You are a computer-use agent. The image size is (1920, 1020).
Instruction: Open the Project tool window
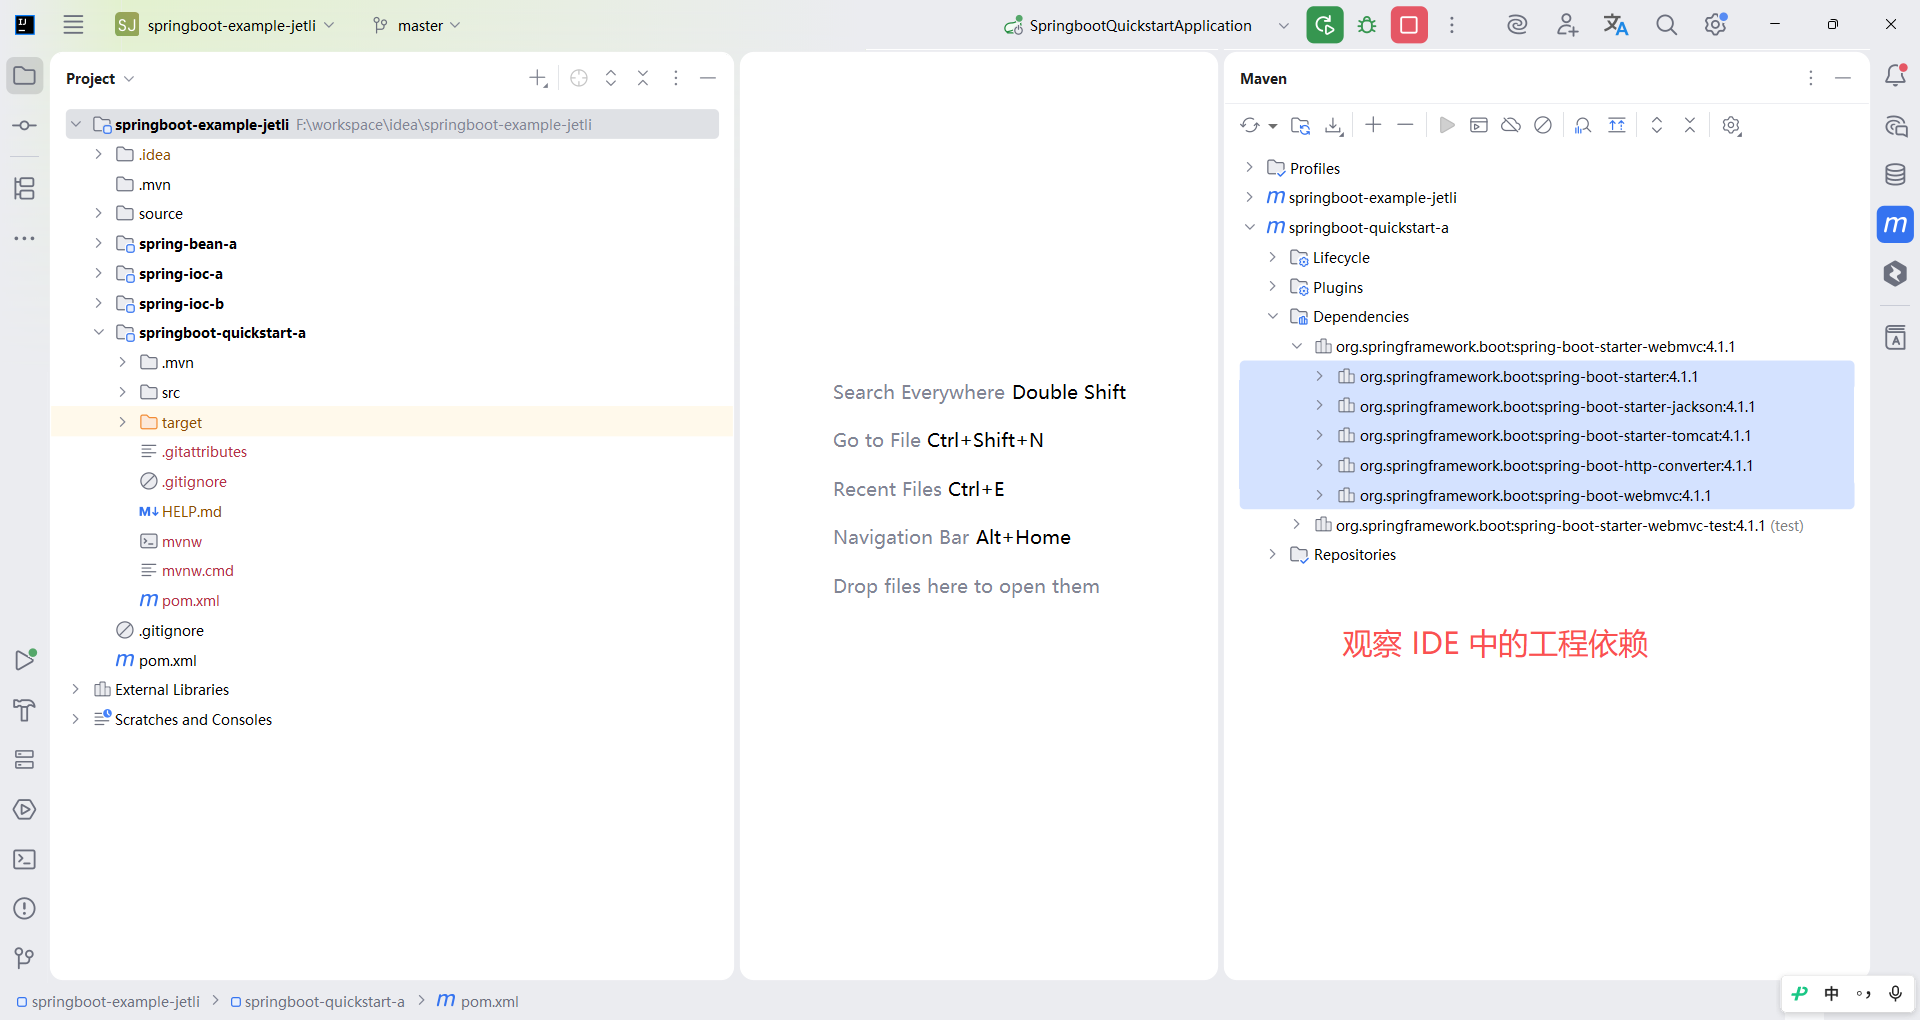click(x=25, y=76)
